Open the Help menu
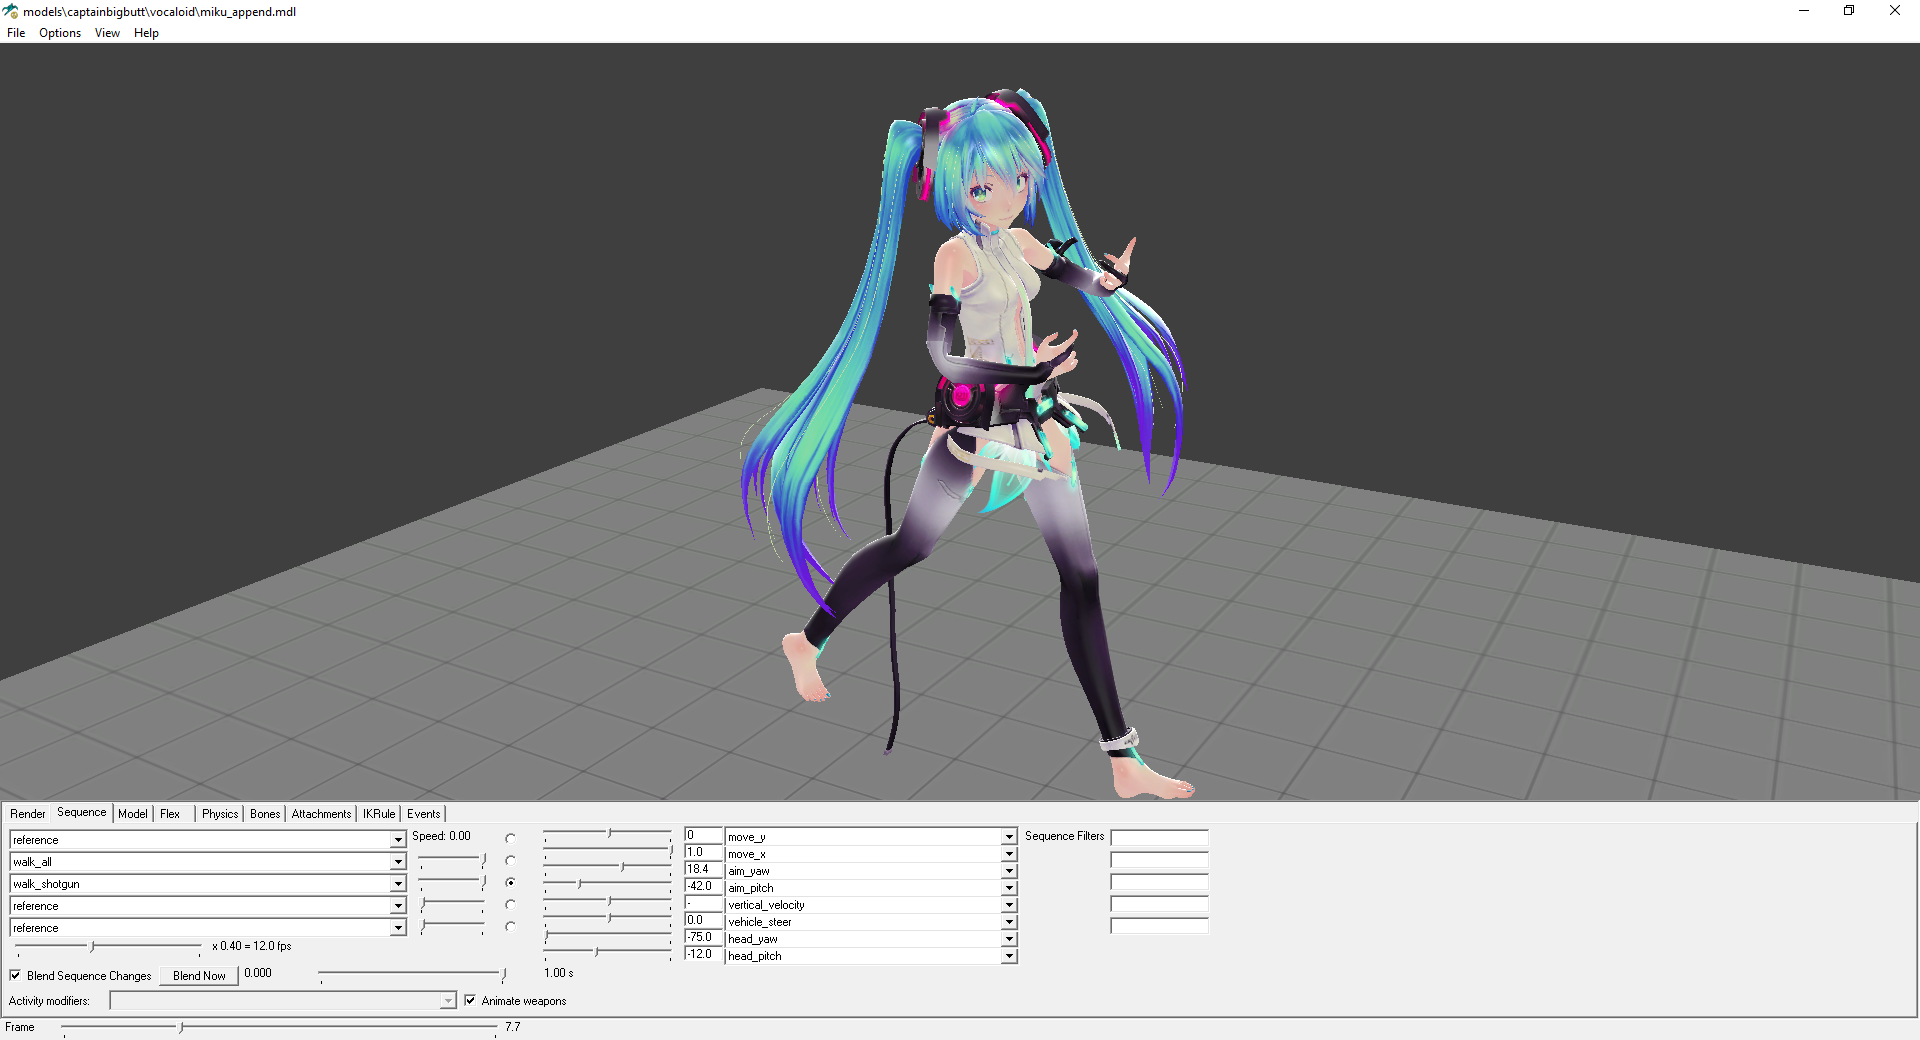Image resolution: width=1920 pixels, height=1040 pixels. (x=146, y=33)
